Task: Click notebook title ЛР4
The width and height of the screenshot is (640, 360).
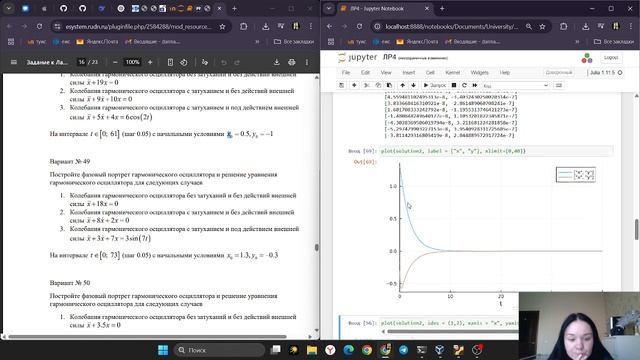Action: 389,58
